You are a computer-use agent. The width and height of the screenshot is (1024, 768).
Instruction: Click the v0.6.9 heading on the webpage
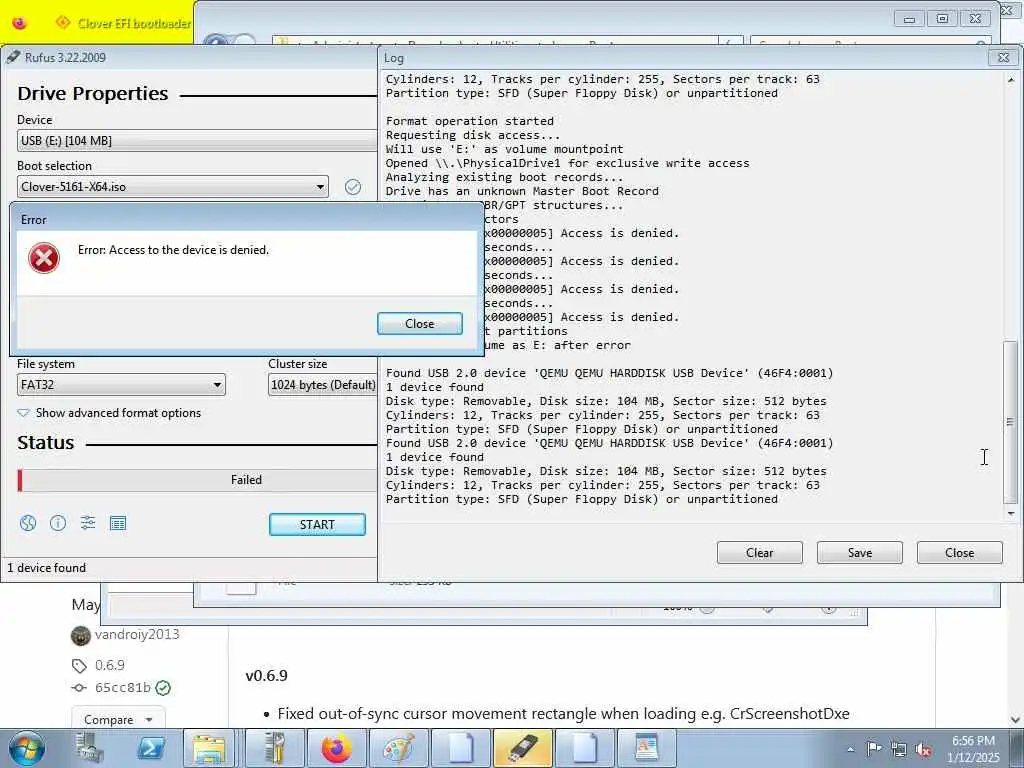pos(266,675)
